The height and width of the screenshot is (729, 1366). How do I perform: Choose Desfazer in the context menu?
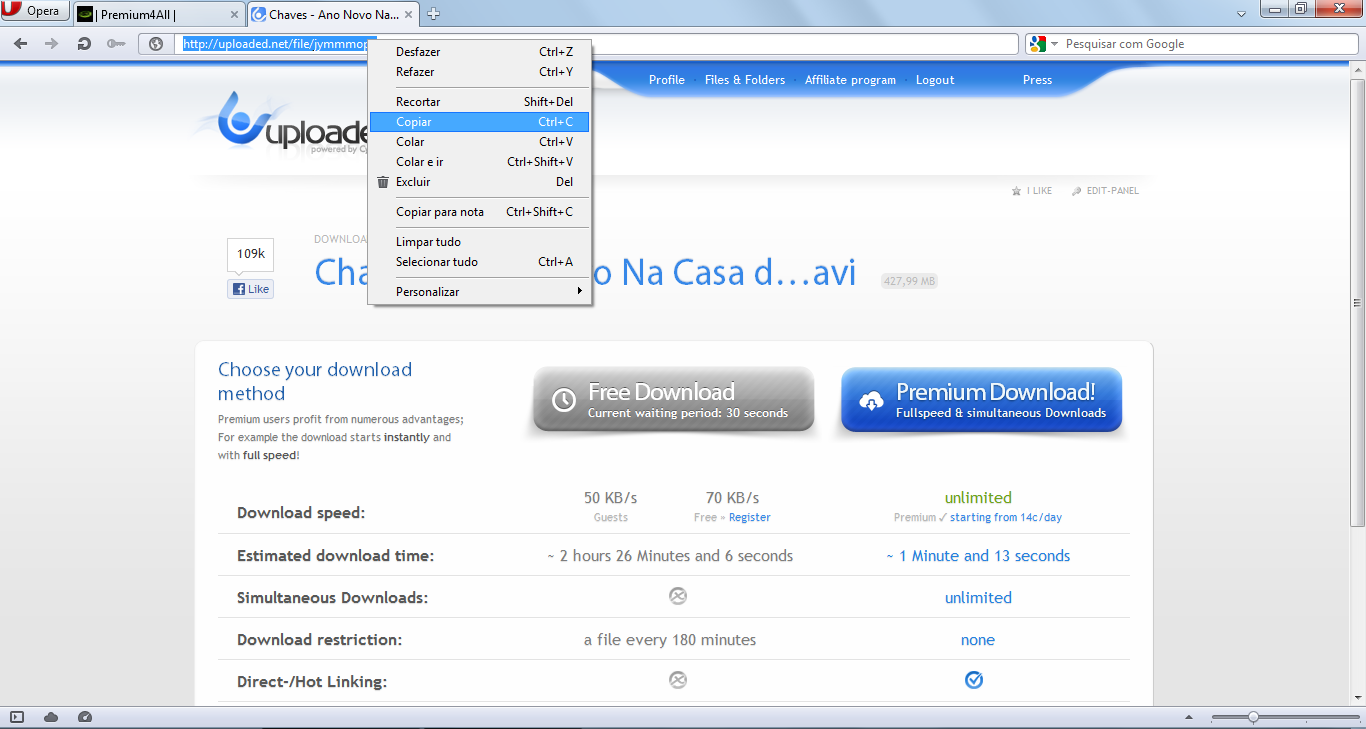480,52
